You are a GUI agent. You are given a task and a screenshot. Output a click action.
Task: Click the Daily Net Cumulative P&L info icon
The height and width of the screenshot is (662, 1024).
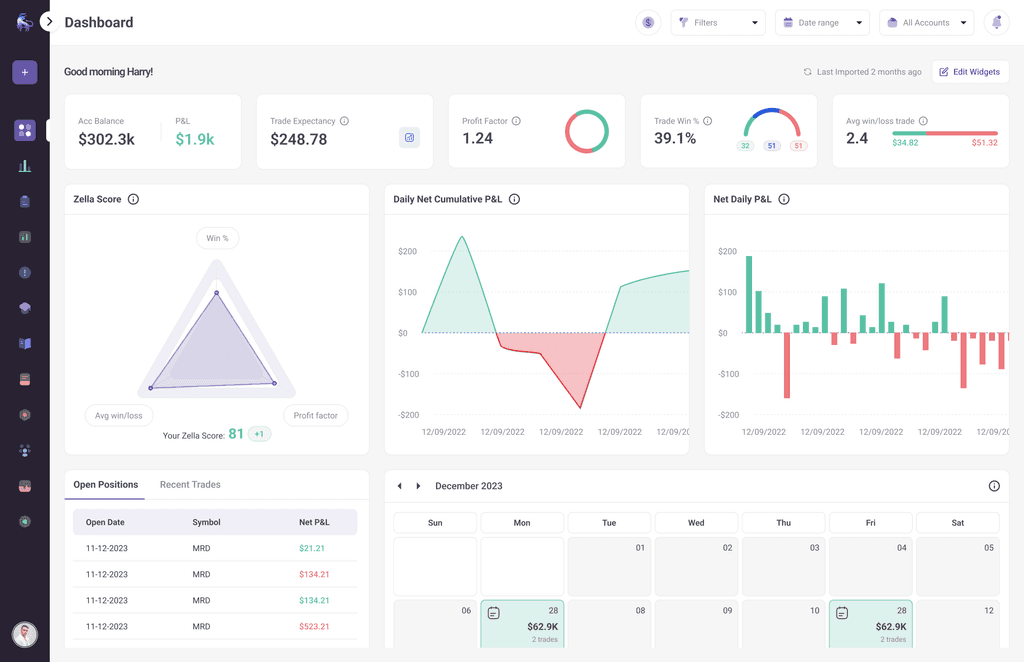(x=515, y=199)
